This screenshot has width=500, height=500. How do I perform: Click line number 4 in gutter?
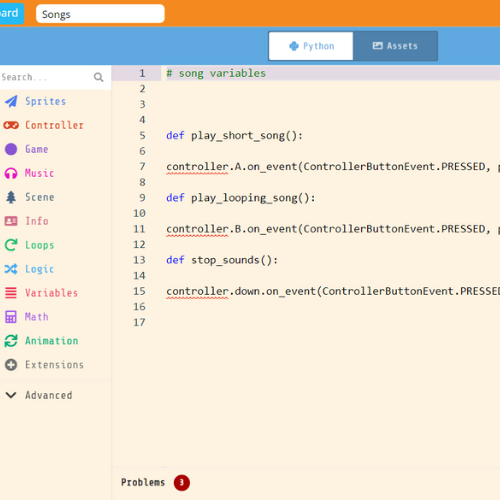[x=142, y=120]
